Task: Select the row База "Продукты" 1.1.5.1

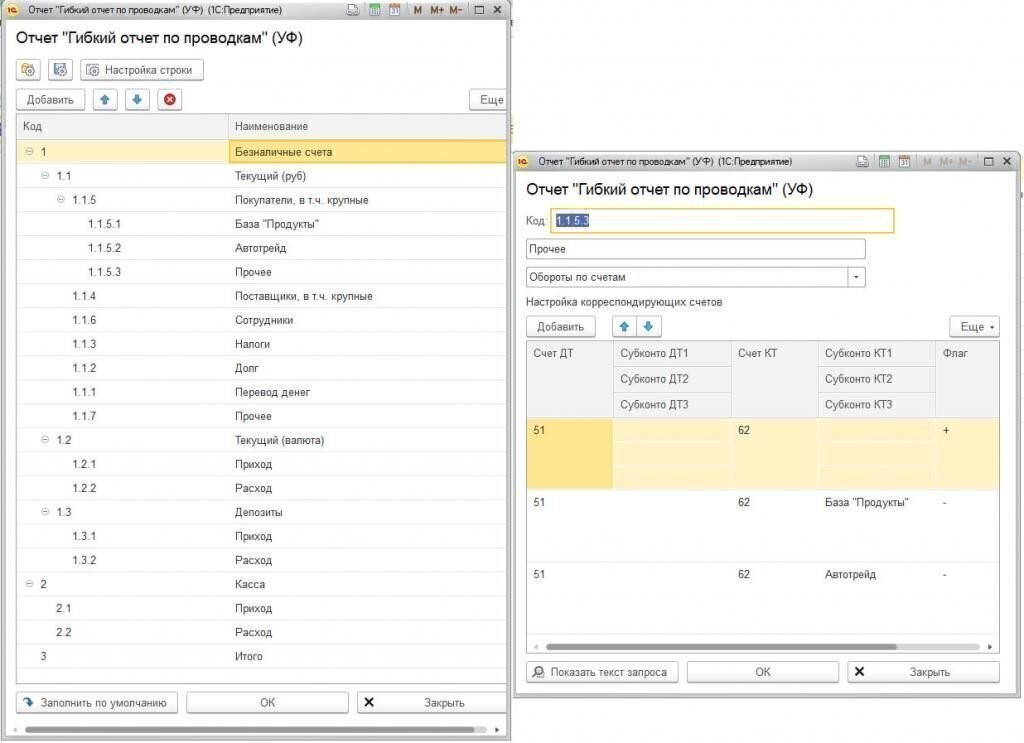Action: pyautogui.click(x=261, y=224)
